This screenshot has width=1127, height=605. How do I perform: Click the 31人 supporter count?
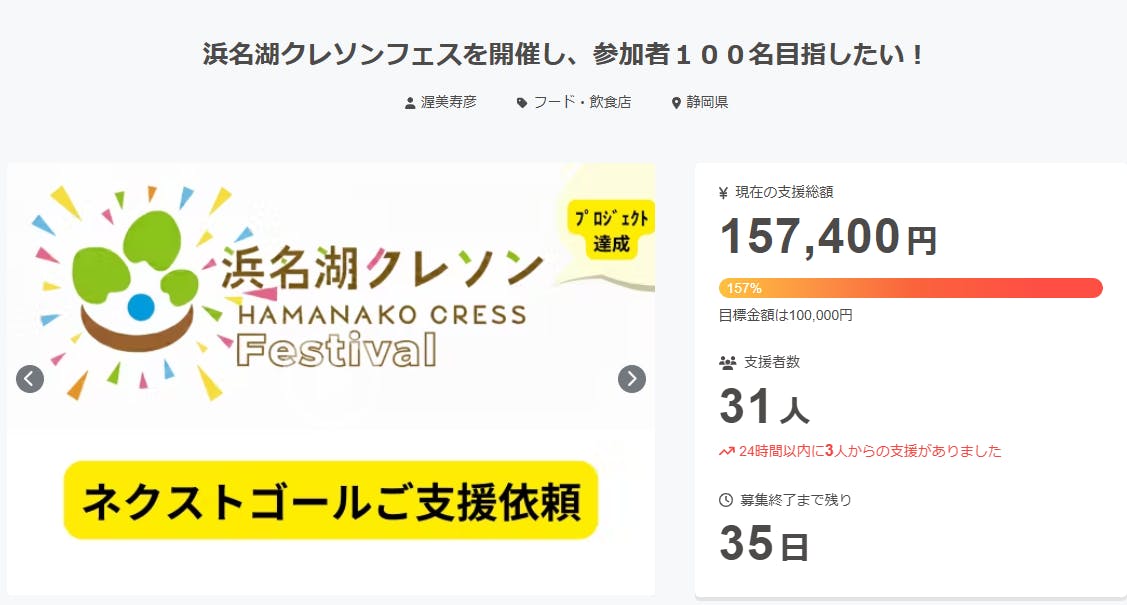pos(764,408)
